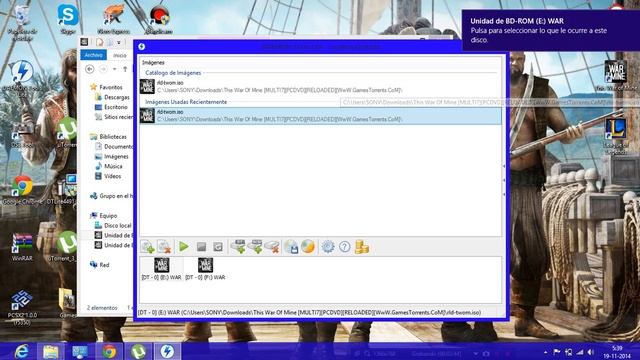Select Grupo en el hogar in sidebar
Screen dimensions: 640x360
tap(111, 196)
